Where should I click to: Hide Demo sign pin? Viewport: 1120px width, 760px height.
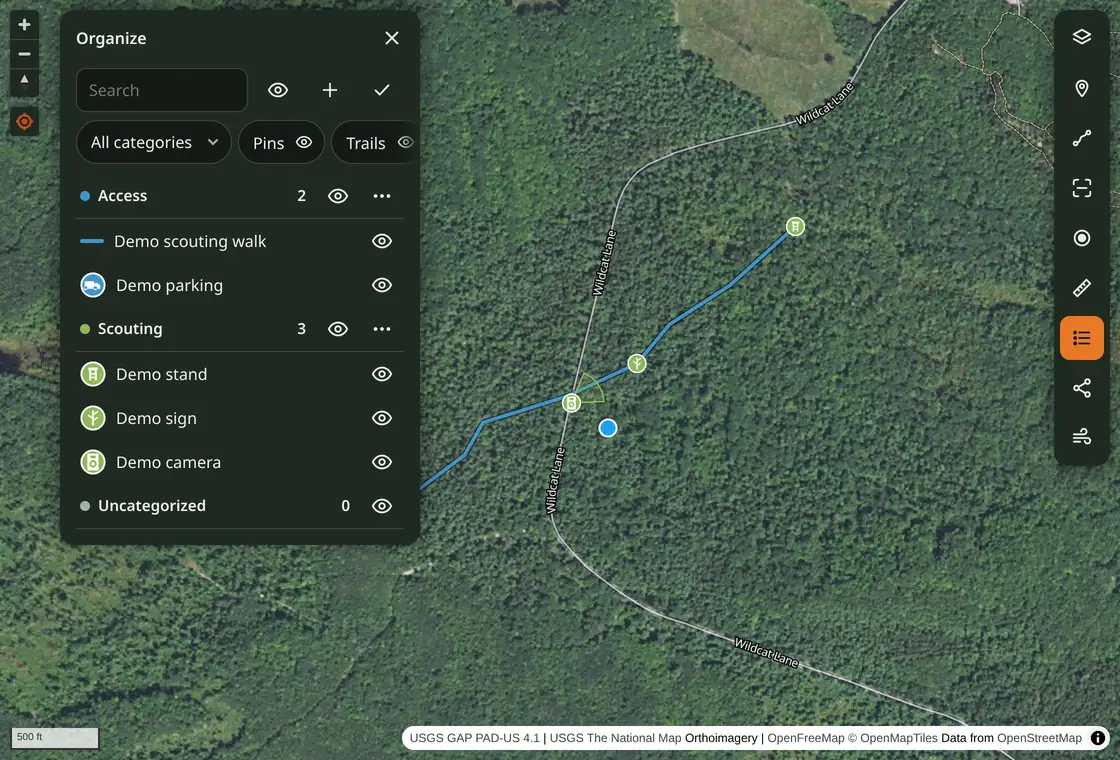[x=382, y=418]
